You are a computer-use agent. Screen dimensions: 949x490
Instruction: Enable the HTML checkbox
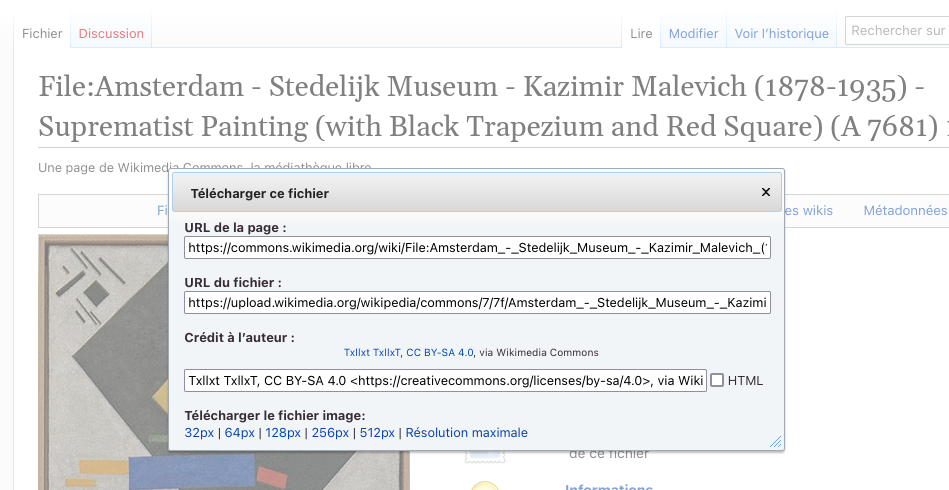(x=717, y=381)
